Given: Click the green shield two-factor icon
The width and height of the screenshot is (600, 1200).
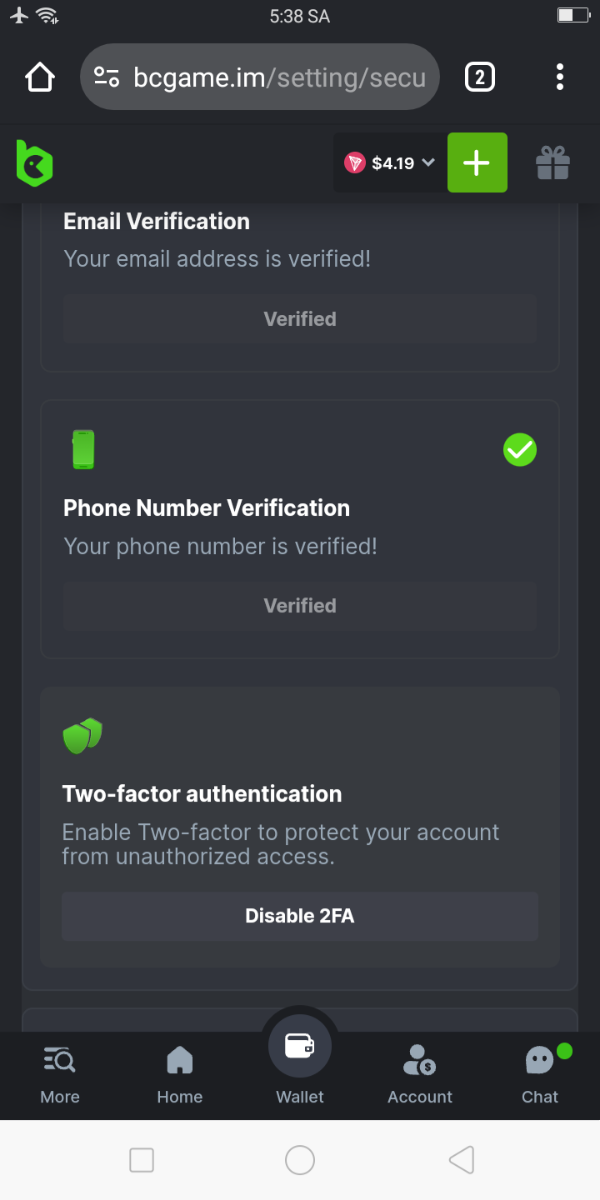Looking at the screenshot, I should pyautogui.click(x=83, y=736).
